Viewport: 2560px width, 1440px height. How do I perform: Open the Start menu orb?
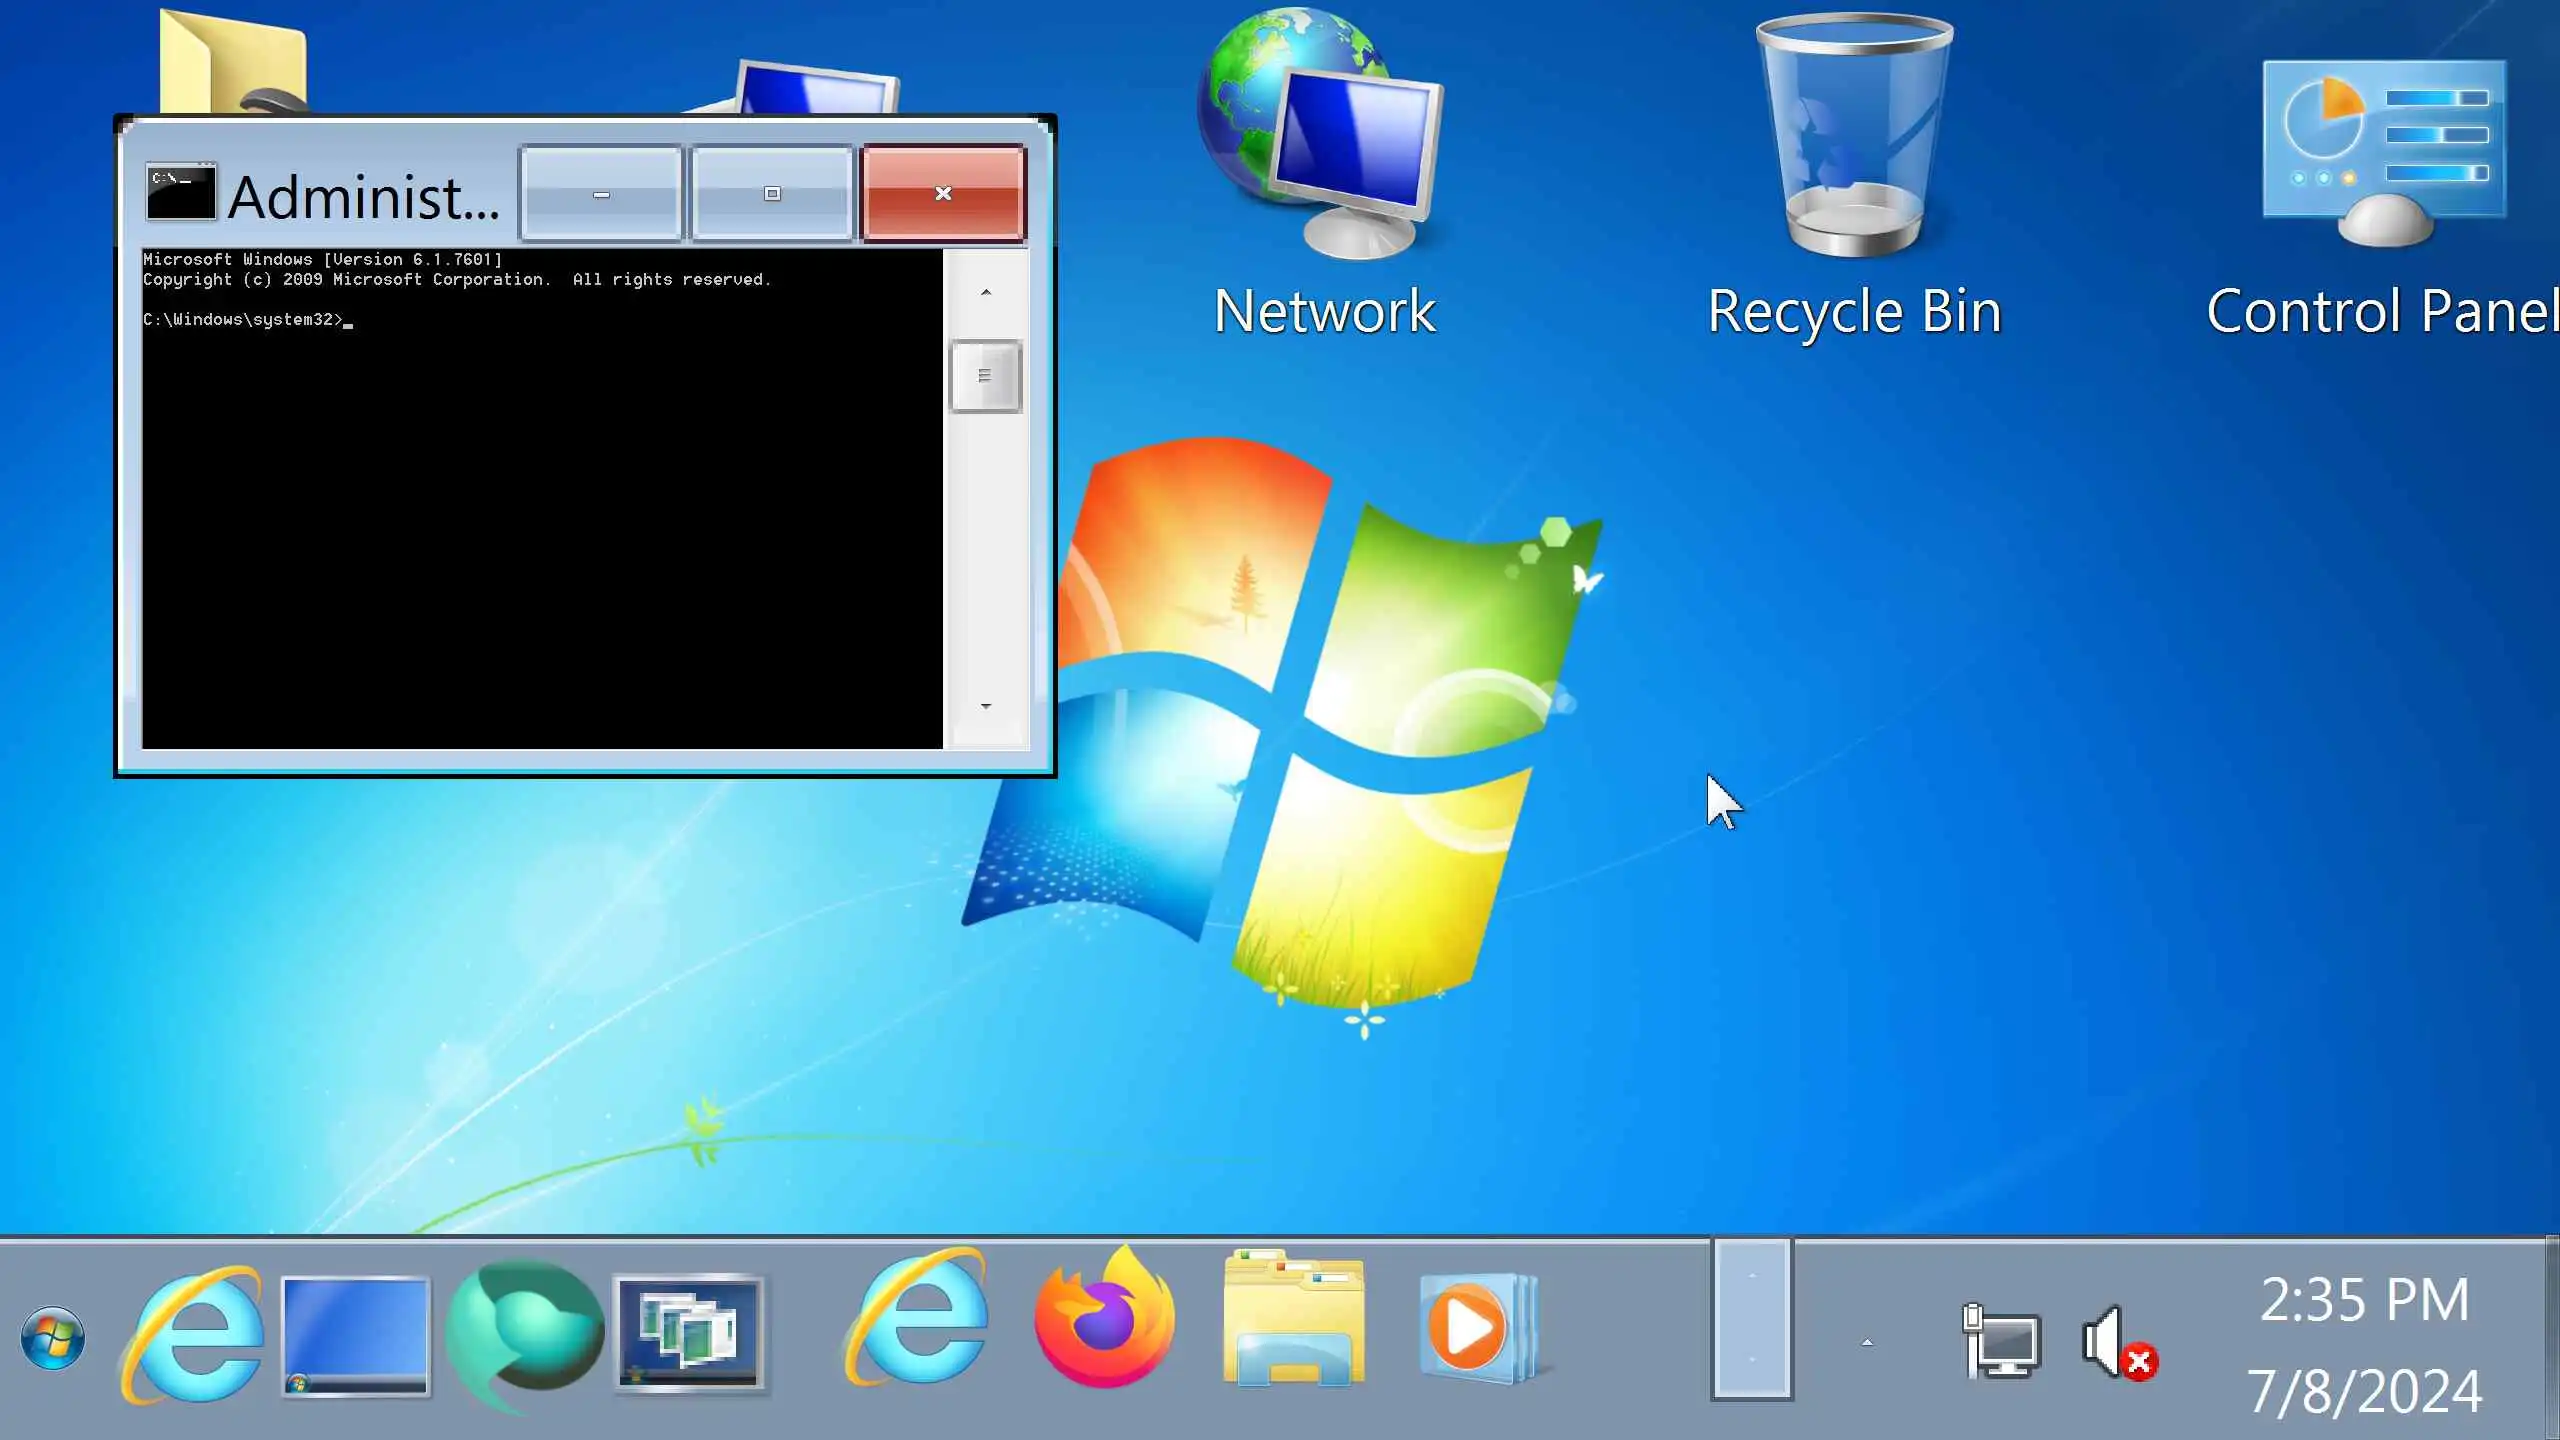tap(52, 1338)
